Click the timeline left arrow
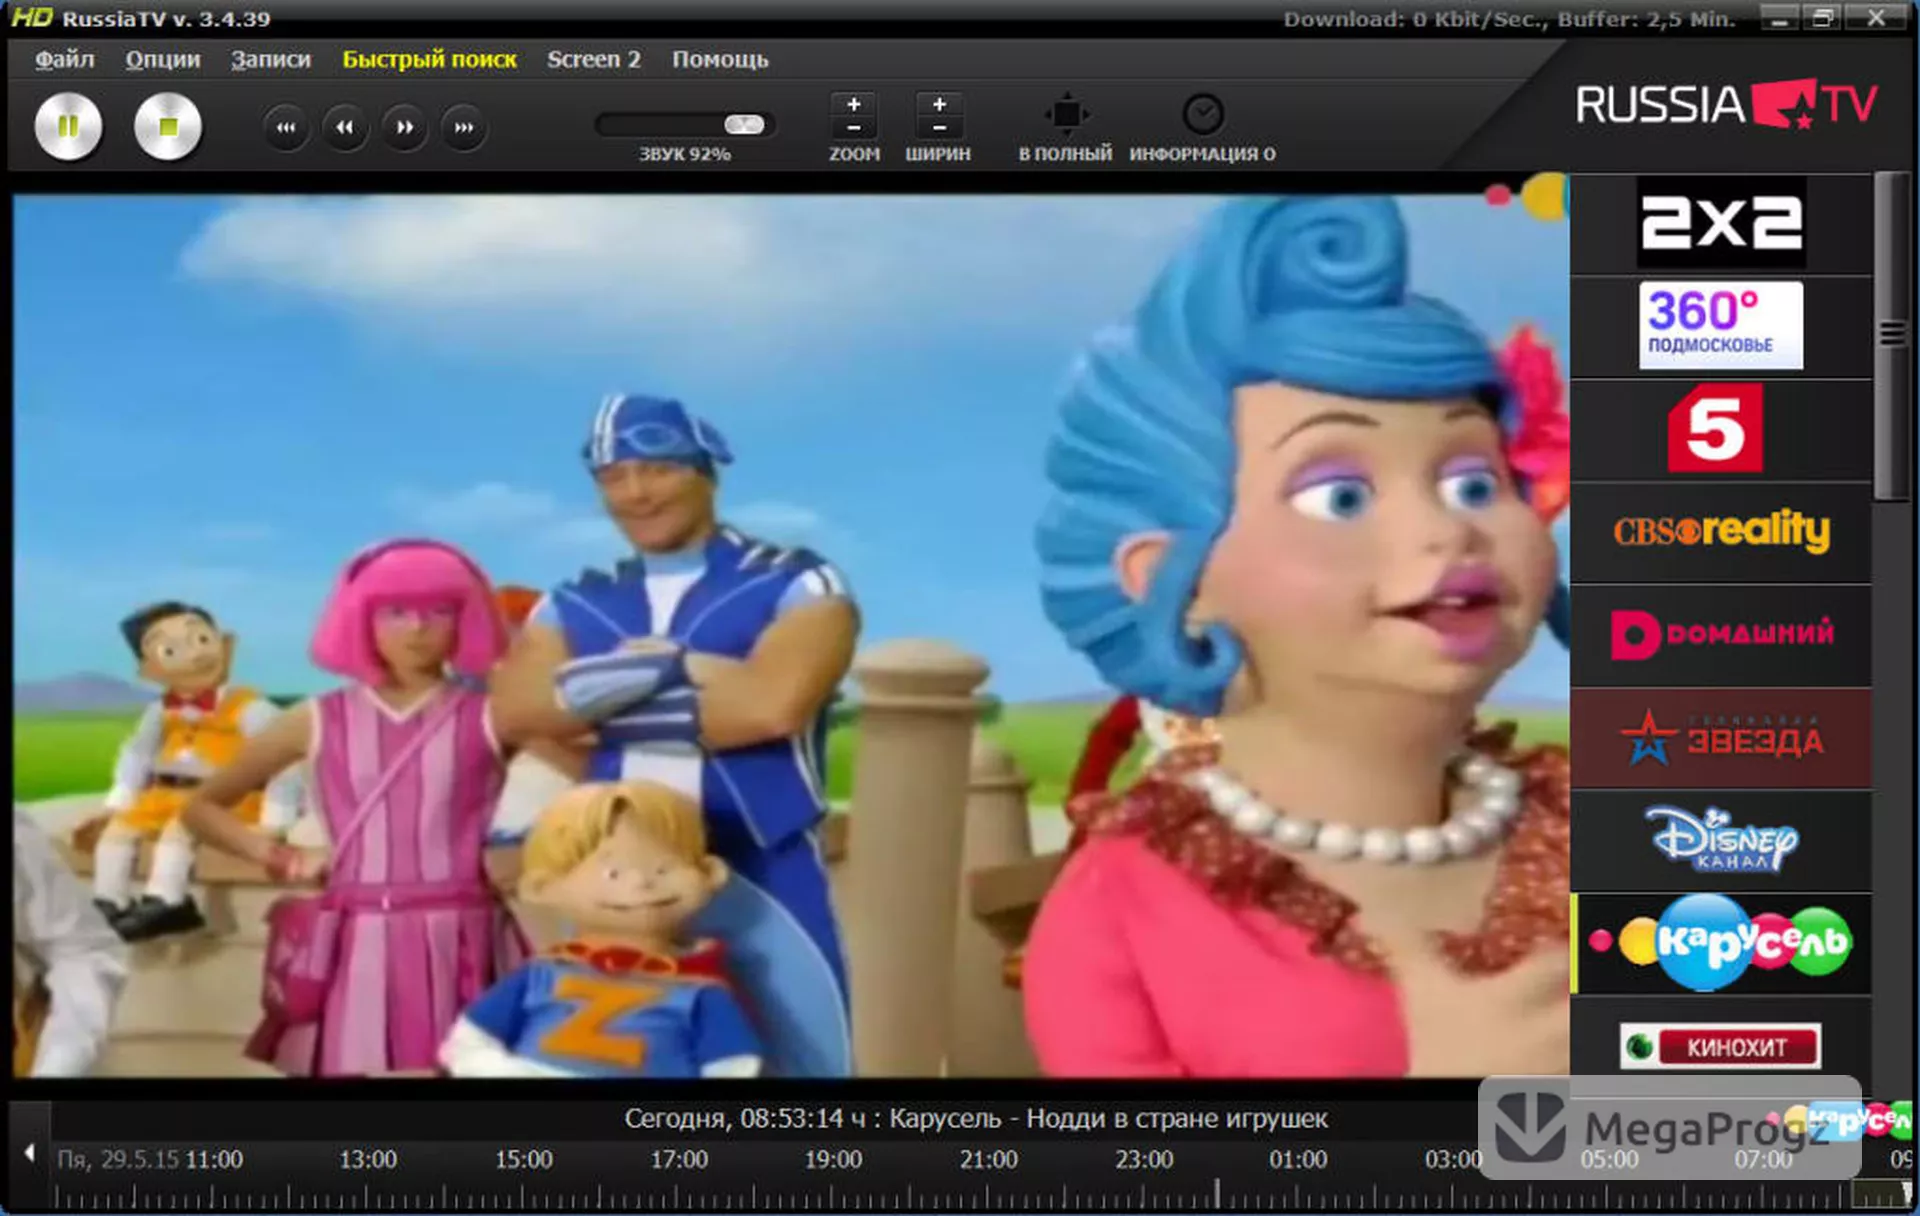 pyautogui.click(x=30, y=1153)
